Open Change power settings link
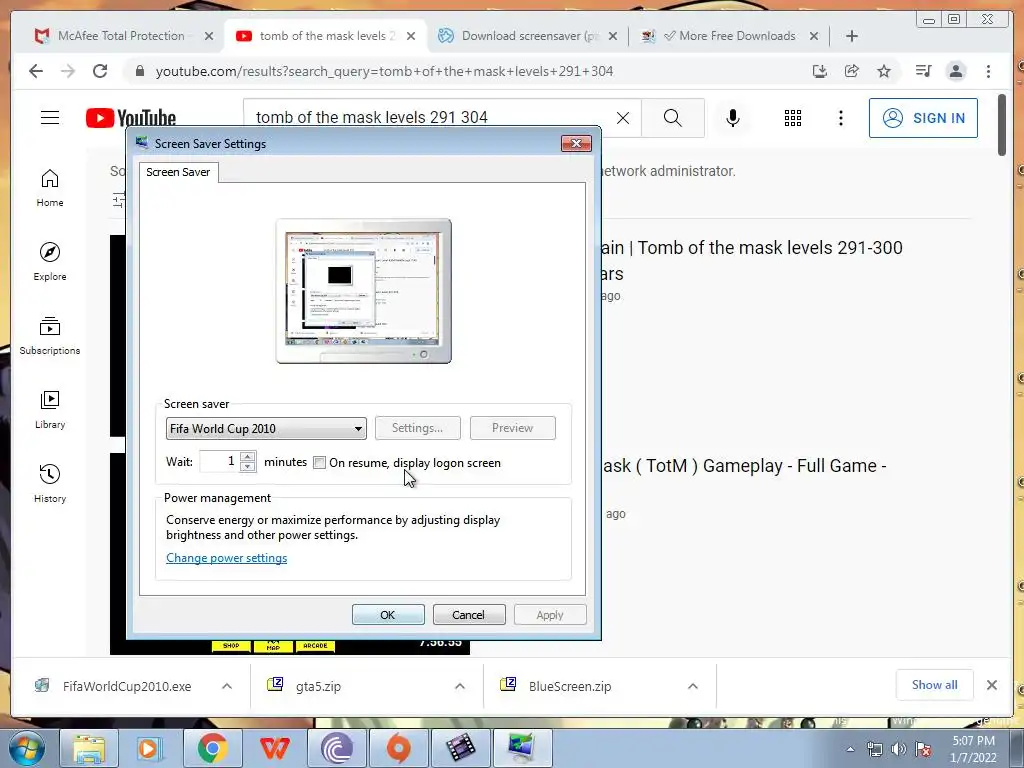The image size is (1024, 768). click(227, 558)
